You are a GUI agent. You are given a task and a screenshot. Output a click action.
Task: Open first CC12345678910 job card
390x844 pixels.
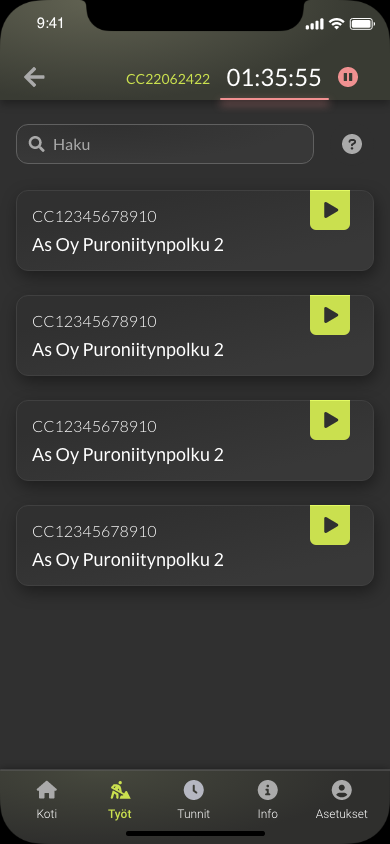[195, 230]
